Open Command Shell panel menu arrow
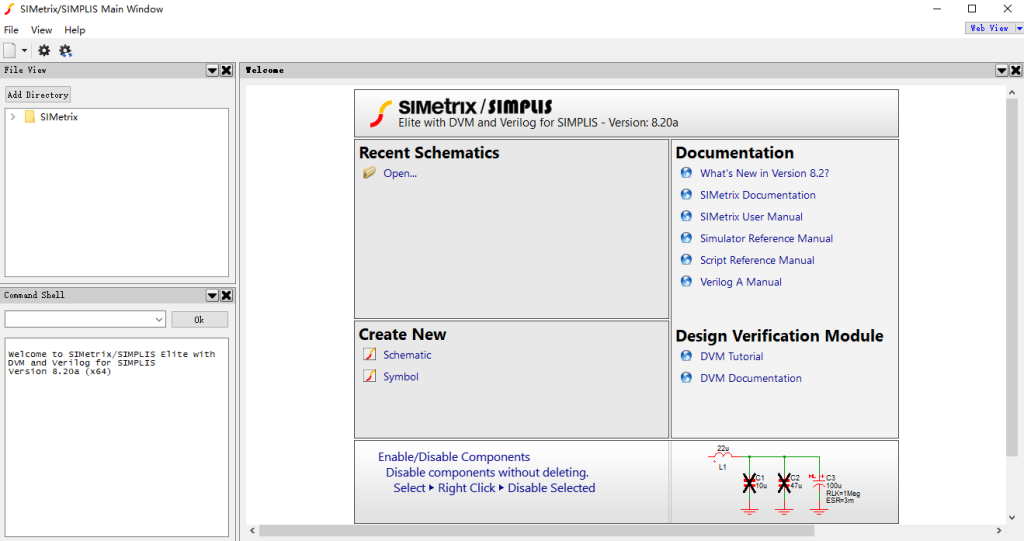 pos(212,295)
